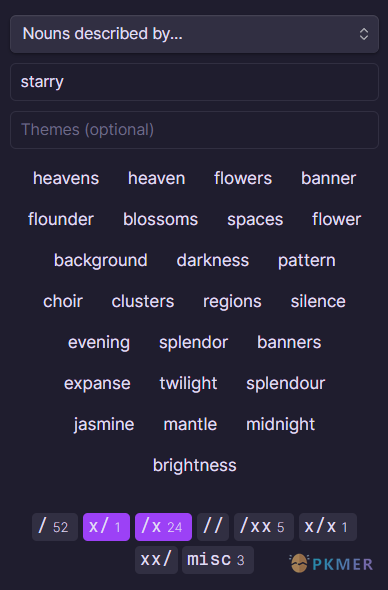Screen dimensions: 388x590
Task: Choose the word 'twilight'
Action: coord(188,383)
